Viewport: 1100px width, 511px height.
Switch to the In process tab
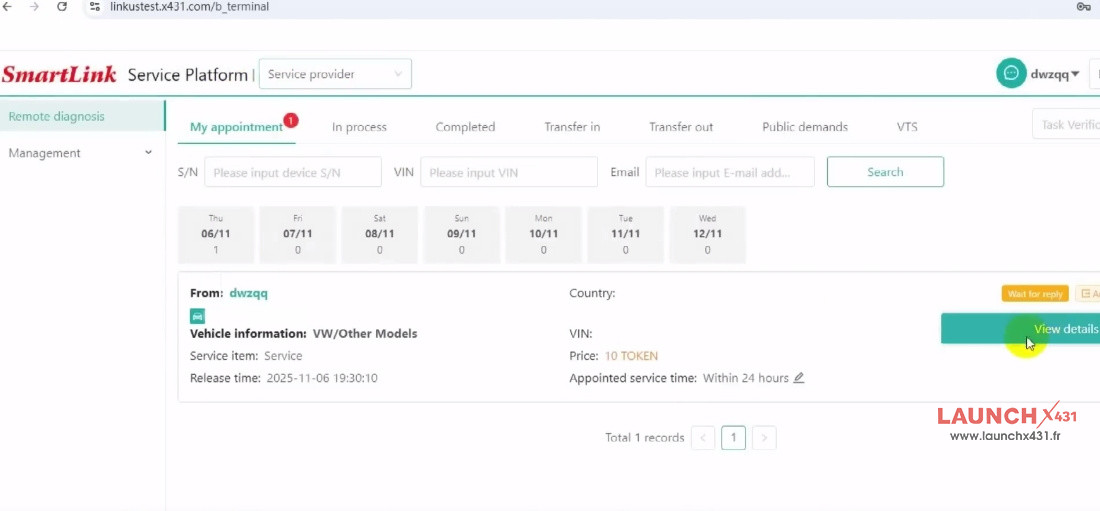click(359, 127)
